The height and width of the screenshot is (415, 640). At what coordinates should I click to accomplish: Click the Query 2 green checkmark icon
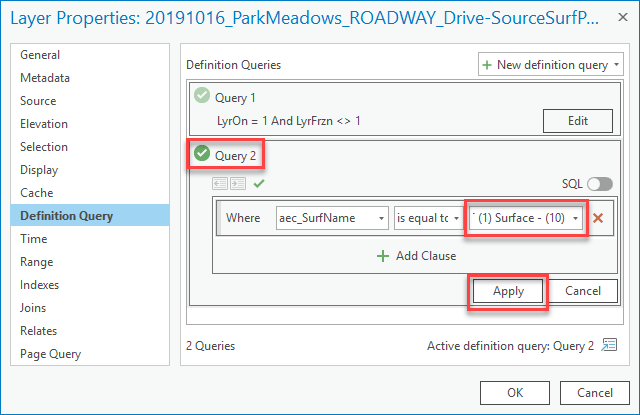pyautogui.click(x=202, y=155)
